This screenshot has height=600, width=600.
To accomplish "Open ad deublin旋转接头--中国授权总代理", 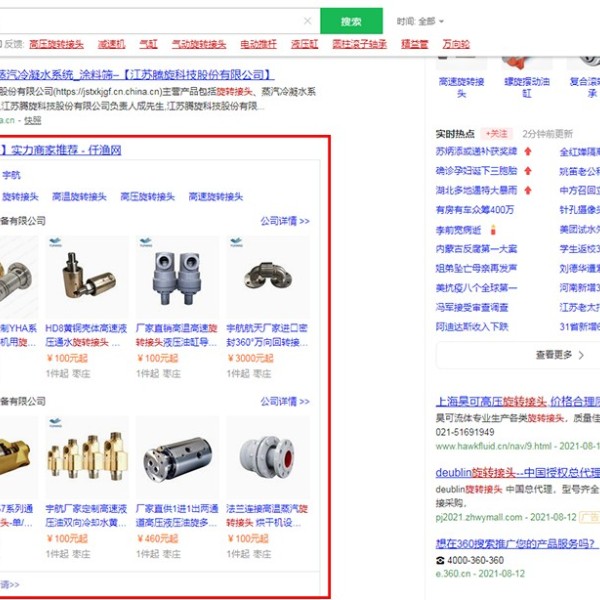I will [x=518, y=473].
